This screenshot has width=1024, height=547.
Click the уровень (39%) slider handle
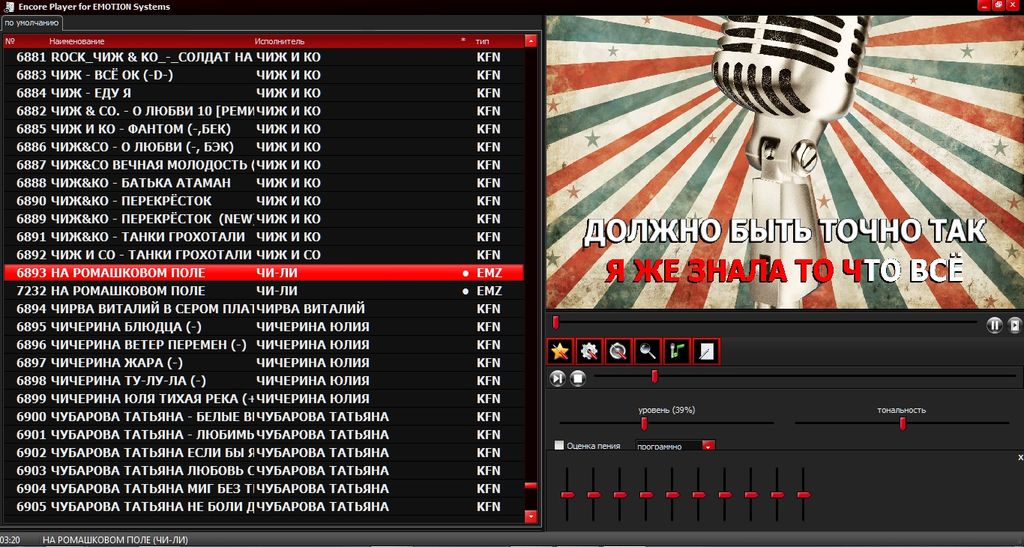point(644,423)
